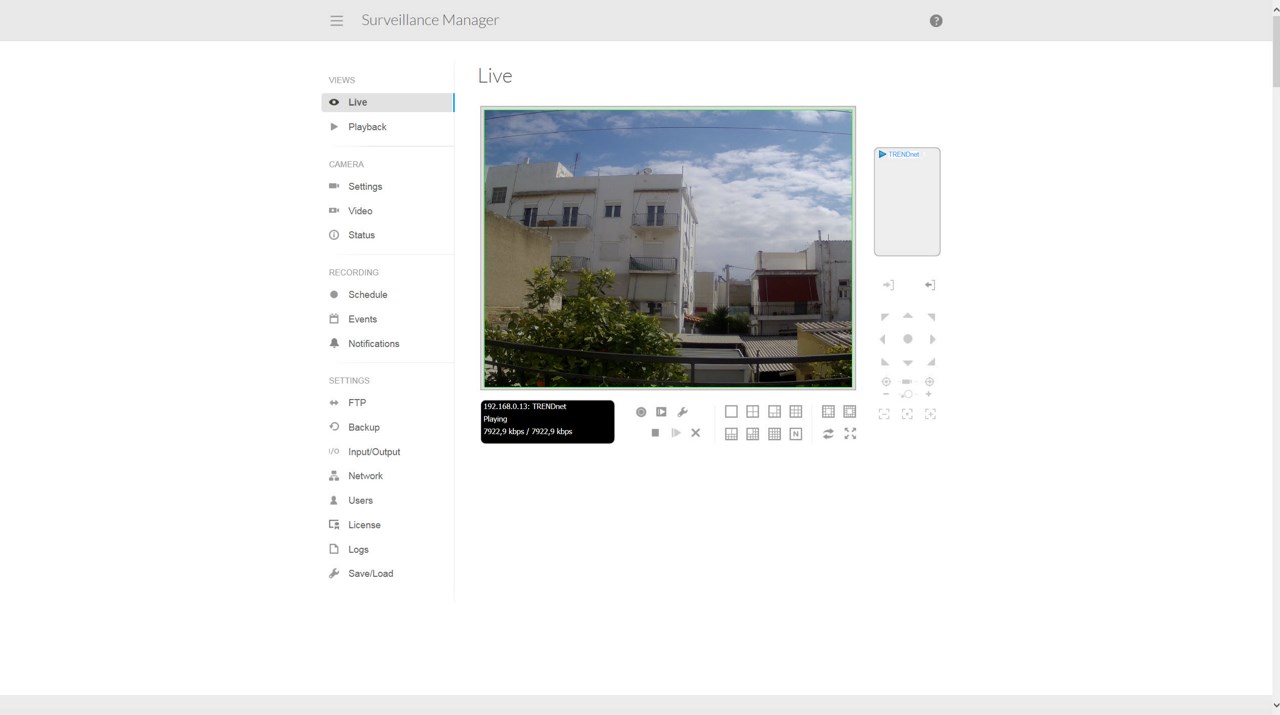Click the play triangle icon below the video

coord(676,433)
